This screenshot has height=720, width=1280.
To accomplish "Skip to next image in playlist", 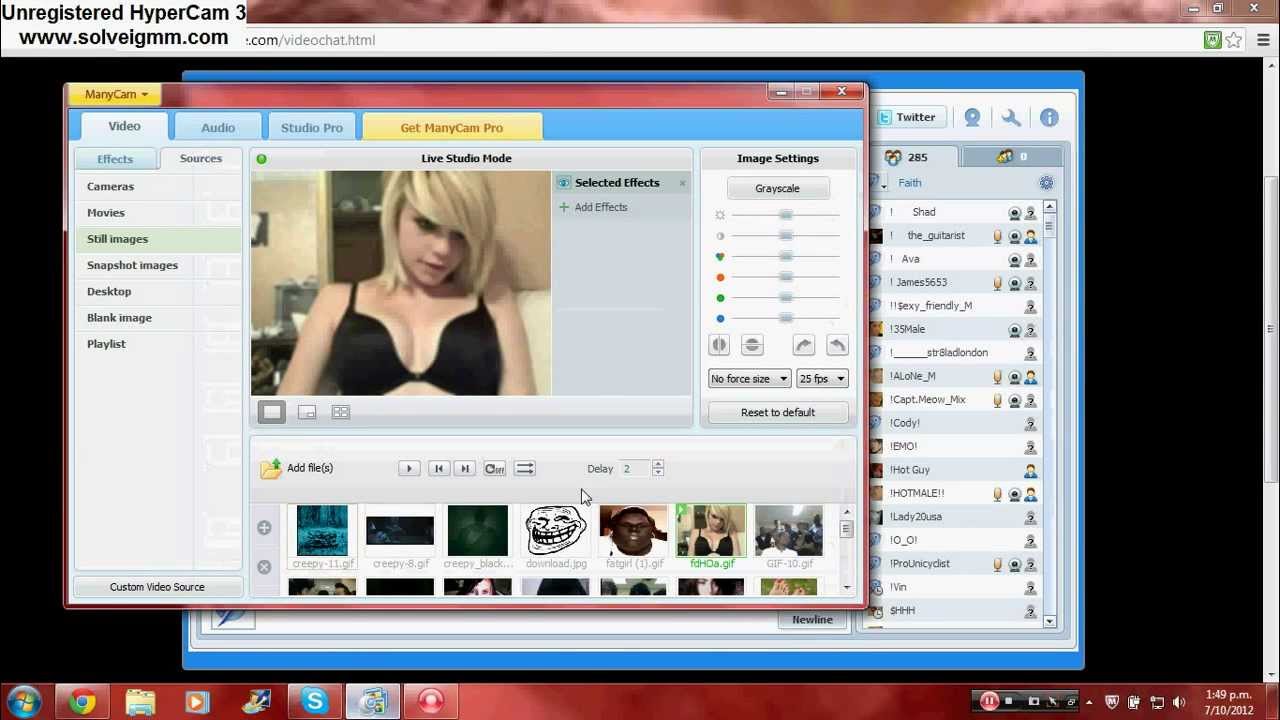I will coord(465,468).
